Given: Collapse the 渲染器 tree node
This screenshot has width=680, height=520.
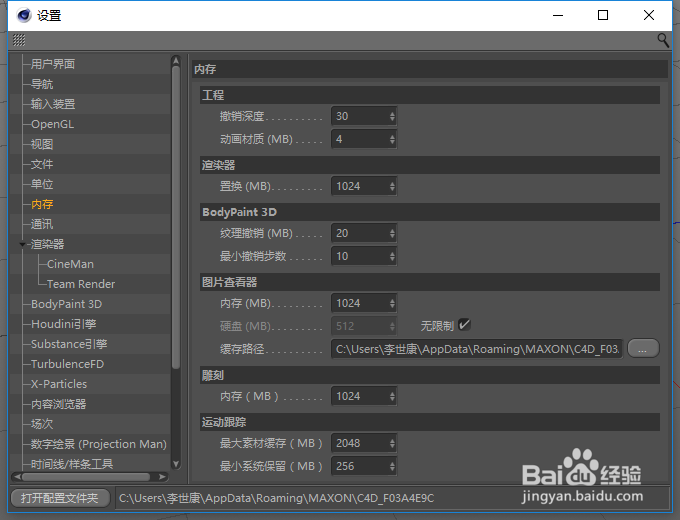Looking at the screenshot, I should (22, 245).
